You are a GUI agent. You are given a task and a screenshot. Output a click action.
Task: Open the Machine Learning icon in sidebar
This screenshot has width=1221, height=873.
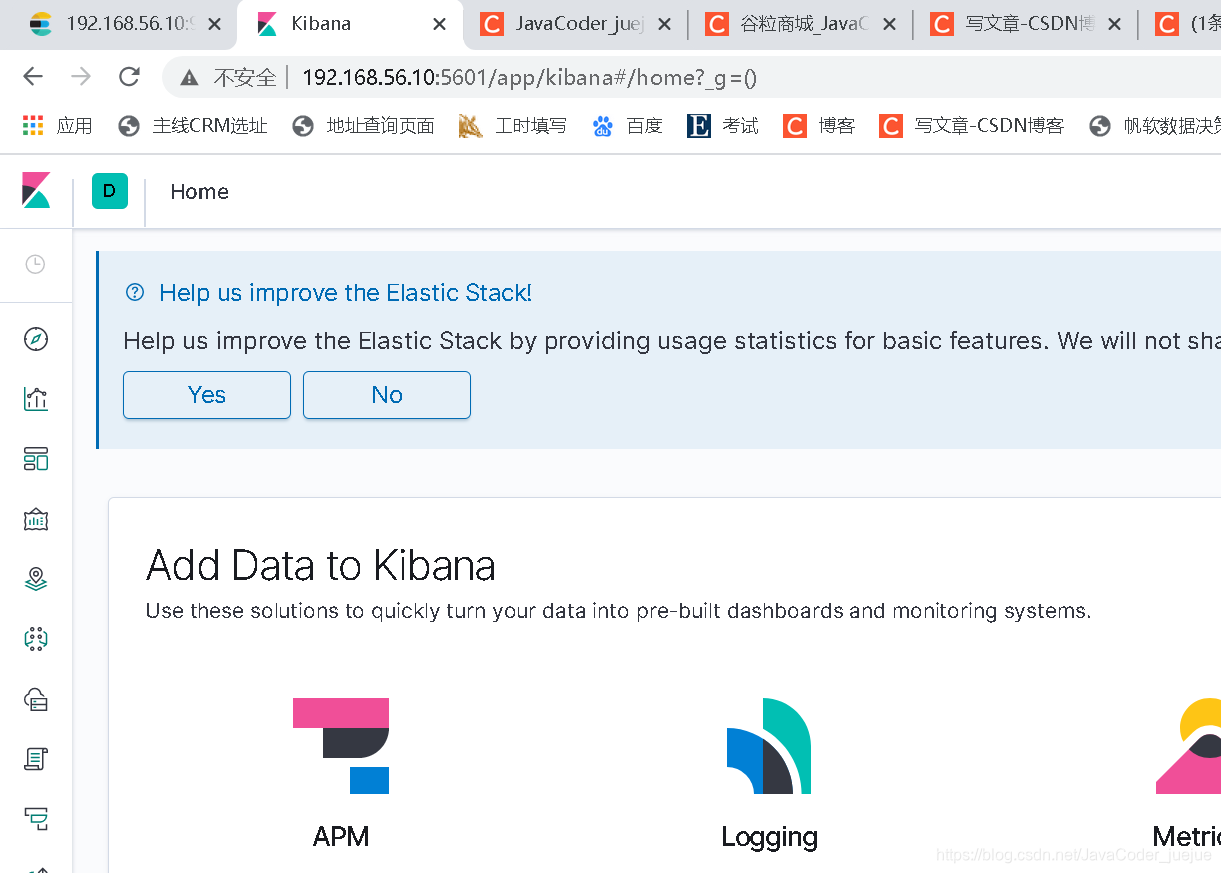36,639
